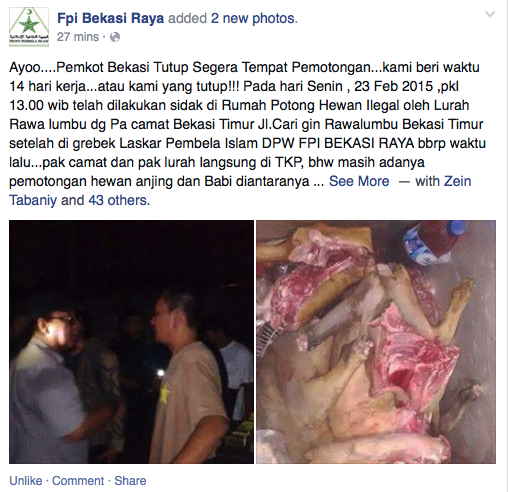Image resolution: width=508 pixels, height=492 pixels.
Task: Click the water bottle in meat photo
Action: click(x=433, y=242)
